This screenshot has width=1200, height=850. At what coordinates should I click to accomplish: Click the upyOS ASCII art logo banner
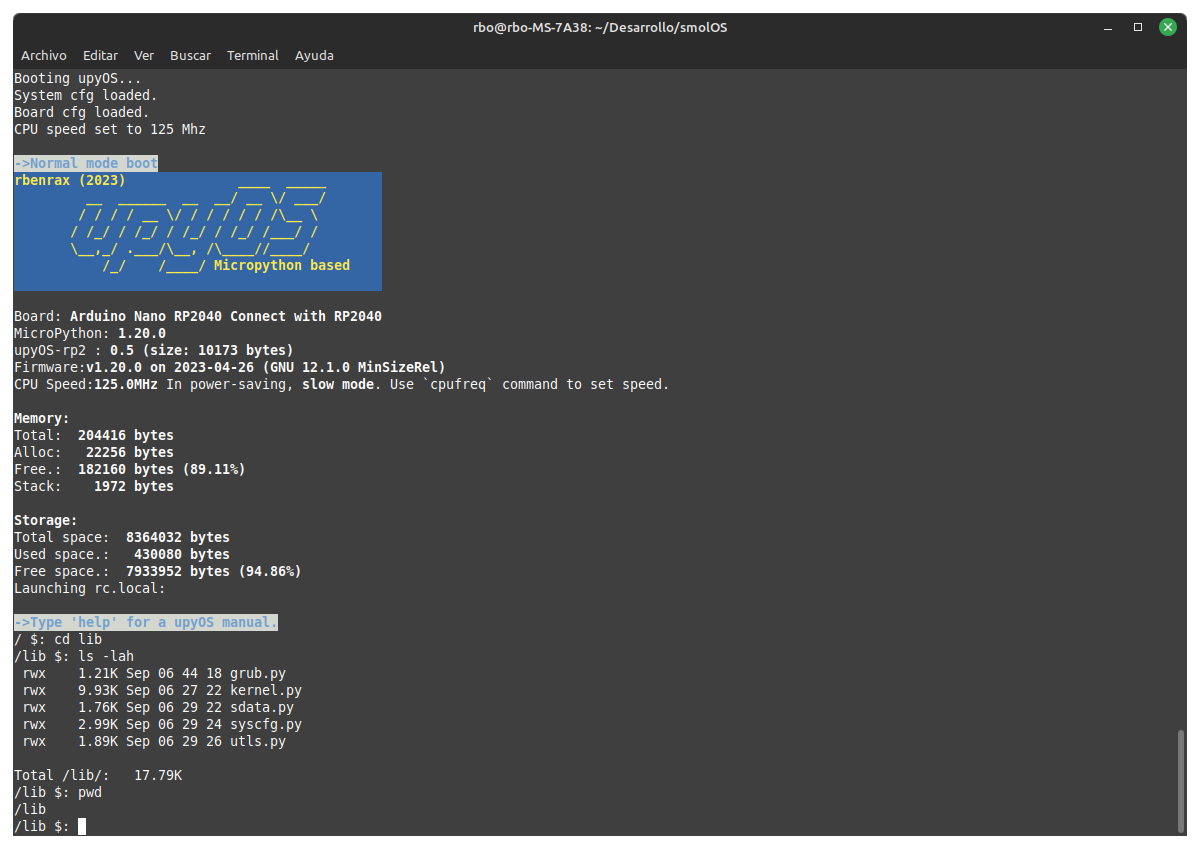coord(197,231)
